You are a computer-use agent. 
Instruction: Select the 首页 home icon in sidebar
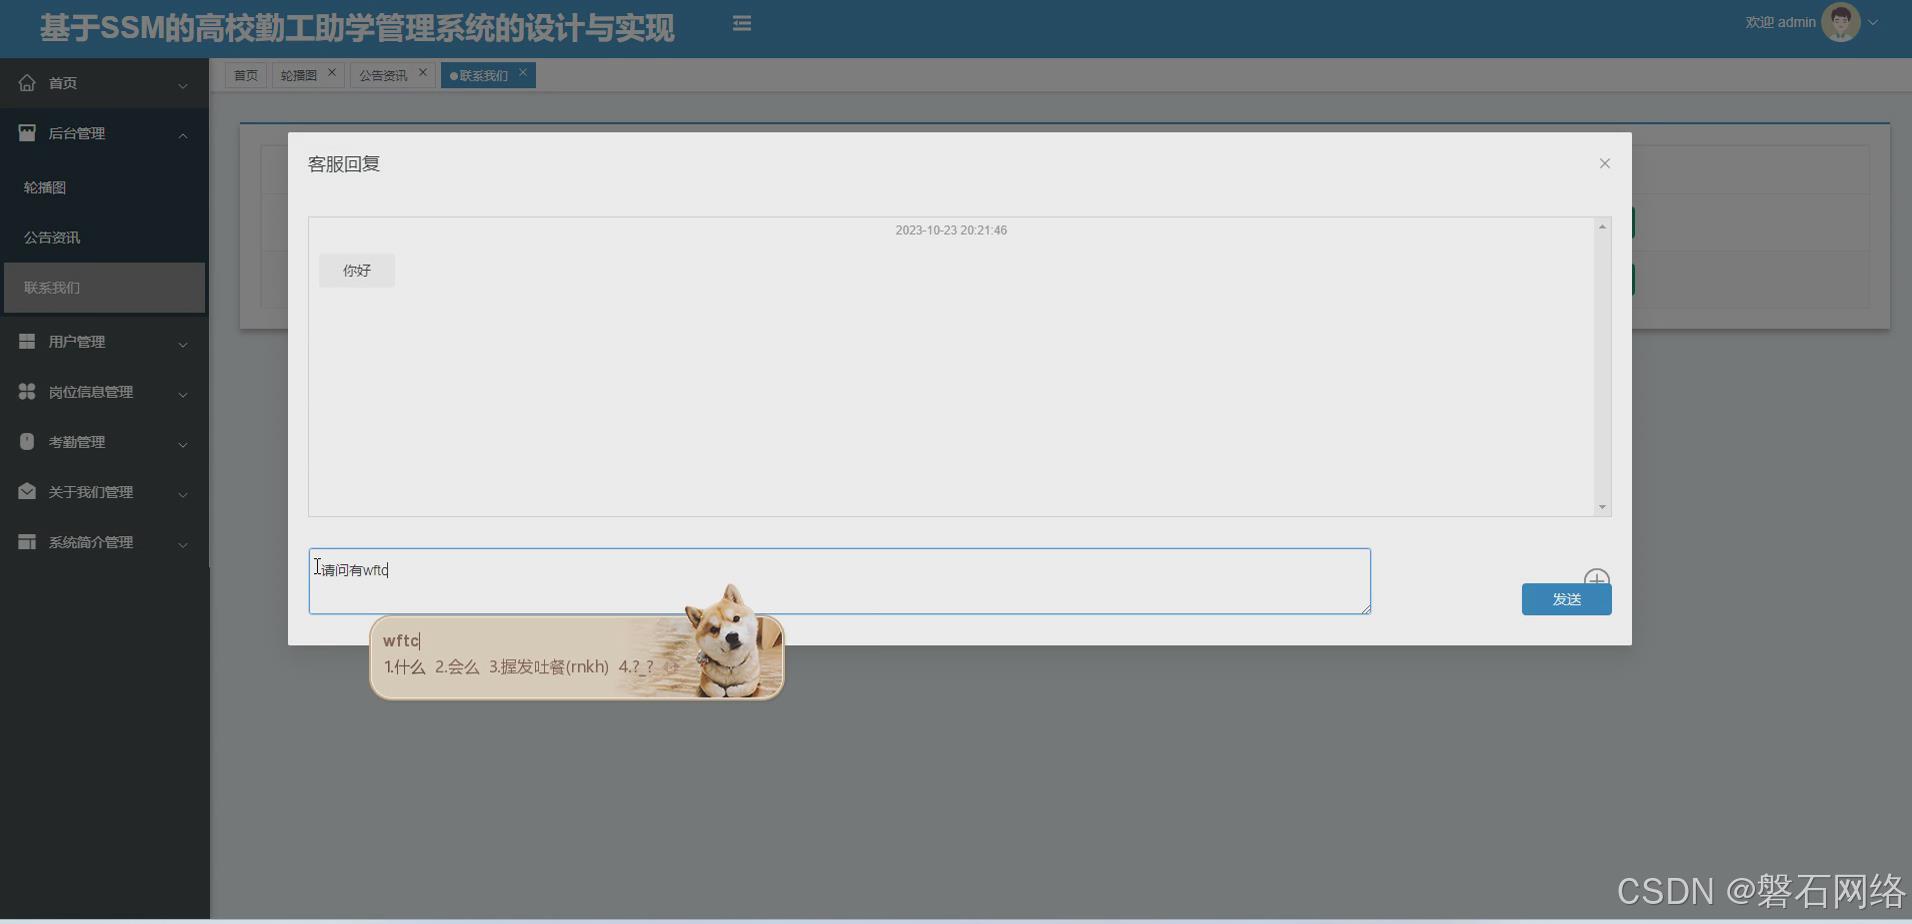click(27, 83)
